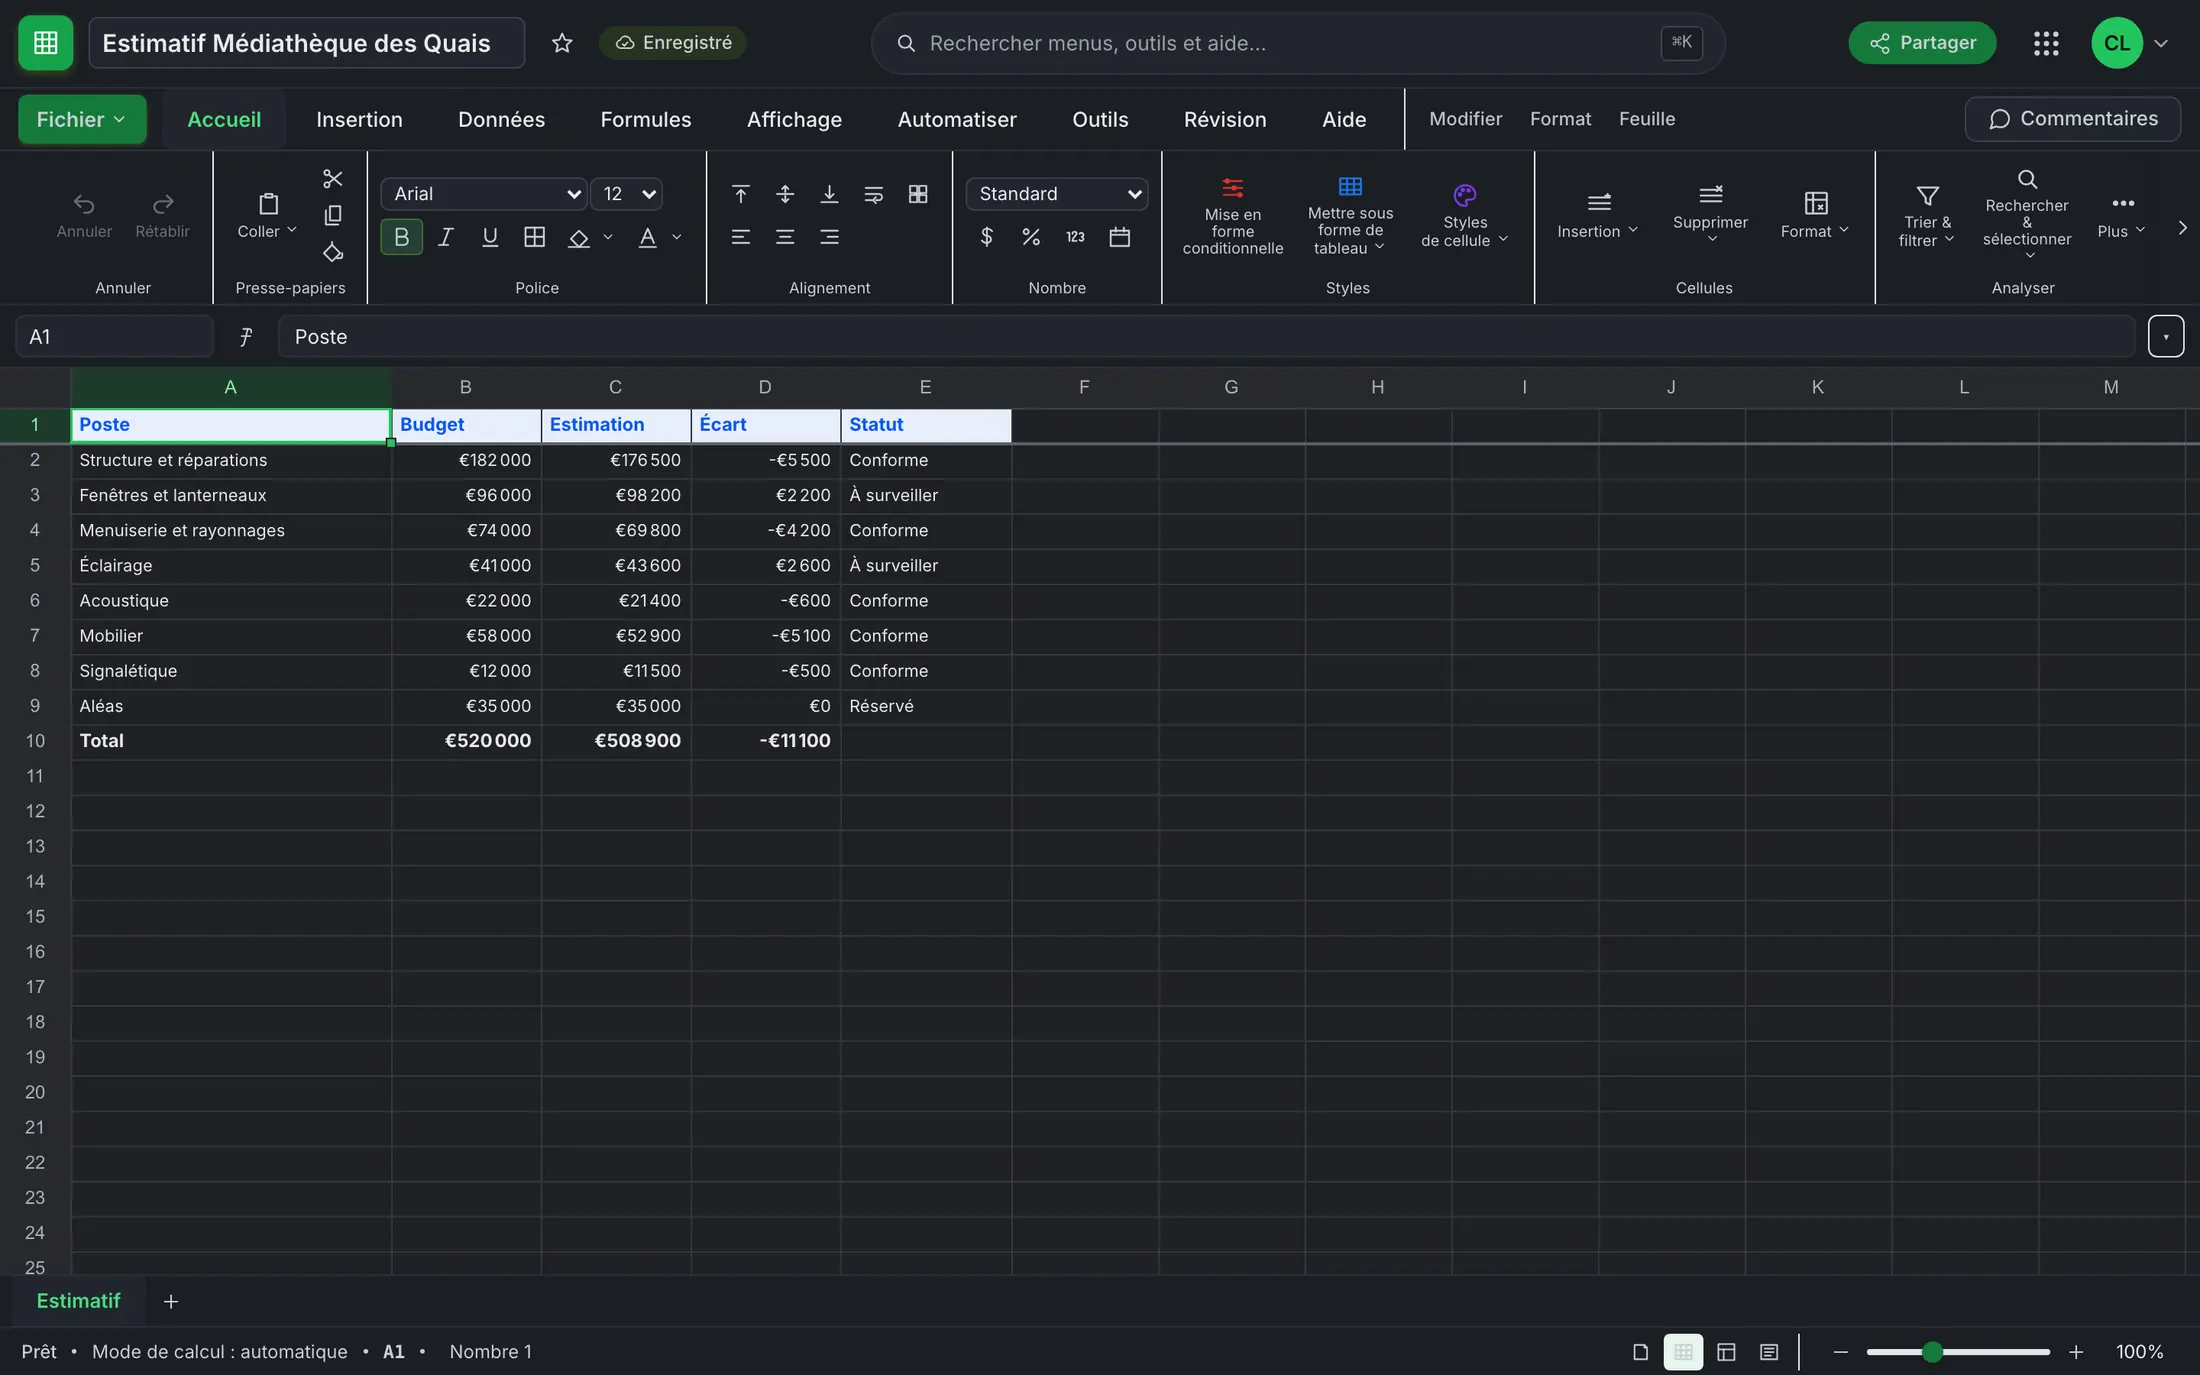Screen dimensions: 2200x1375
Task: Select the format painter brush icon
Action: tap(333, 252)
